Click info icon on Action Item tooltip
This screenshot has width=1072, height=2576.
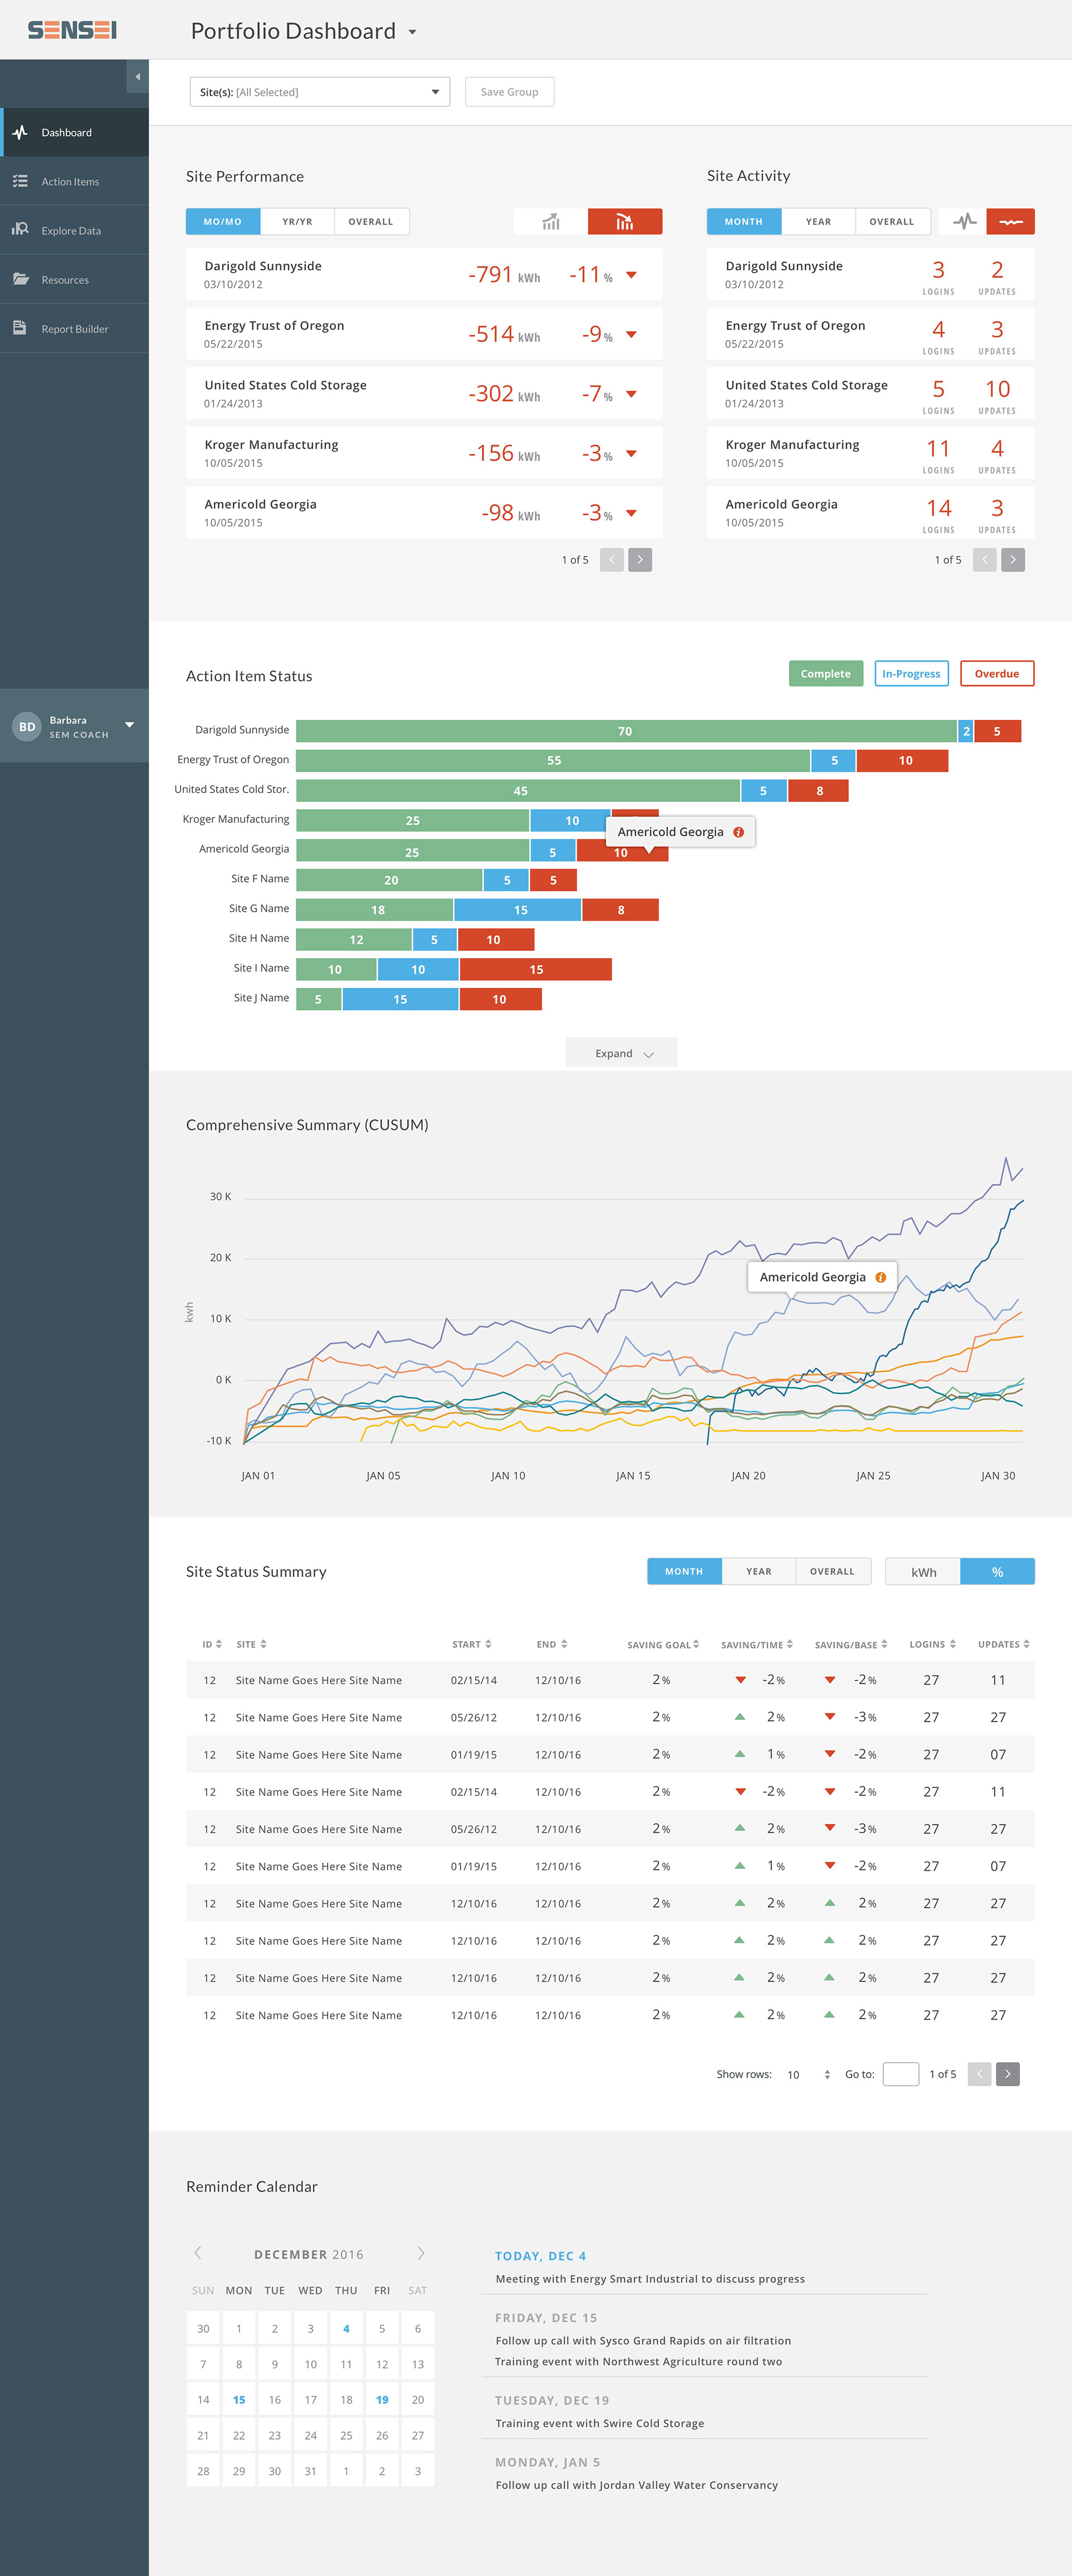738,832
